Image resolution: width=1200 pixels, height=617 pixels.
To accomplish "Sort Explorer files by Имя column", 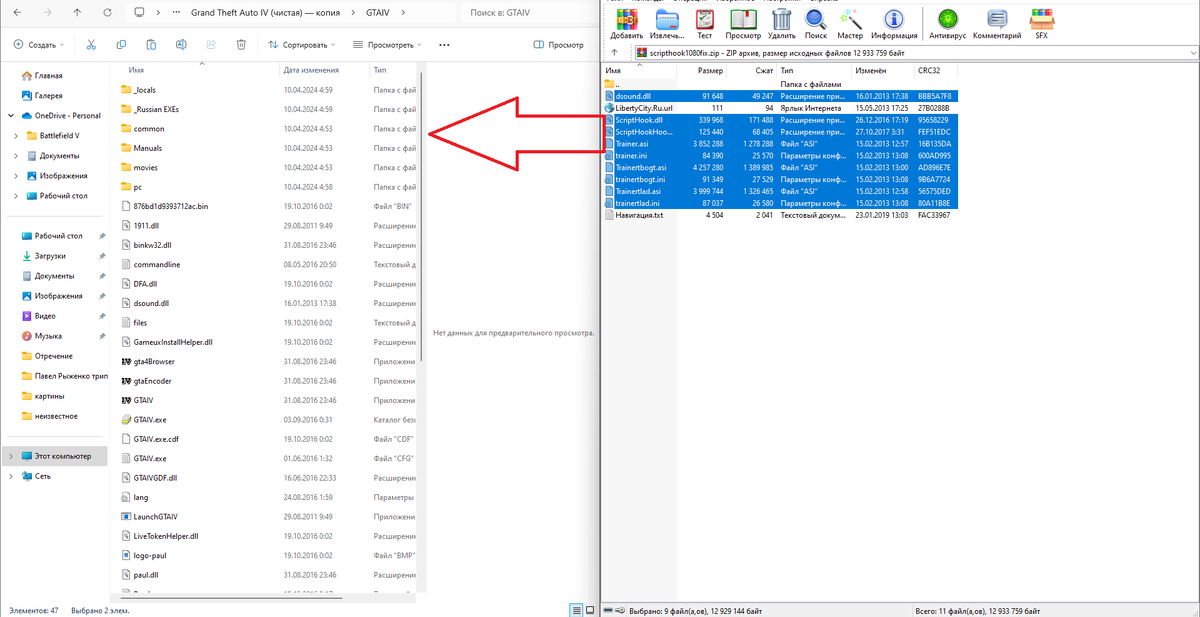I will point(138,71).
